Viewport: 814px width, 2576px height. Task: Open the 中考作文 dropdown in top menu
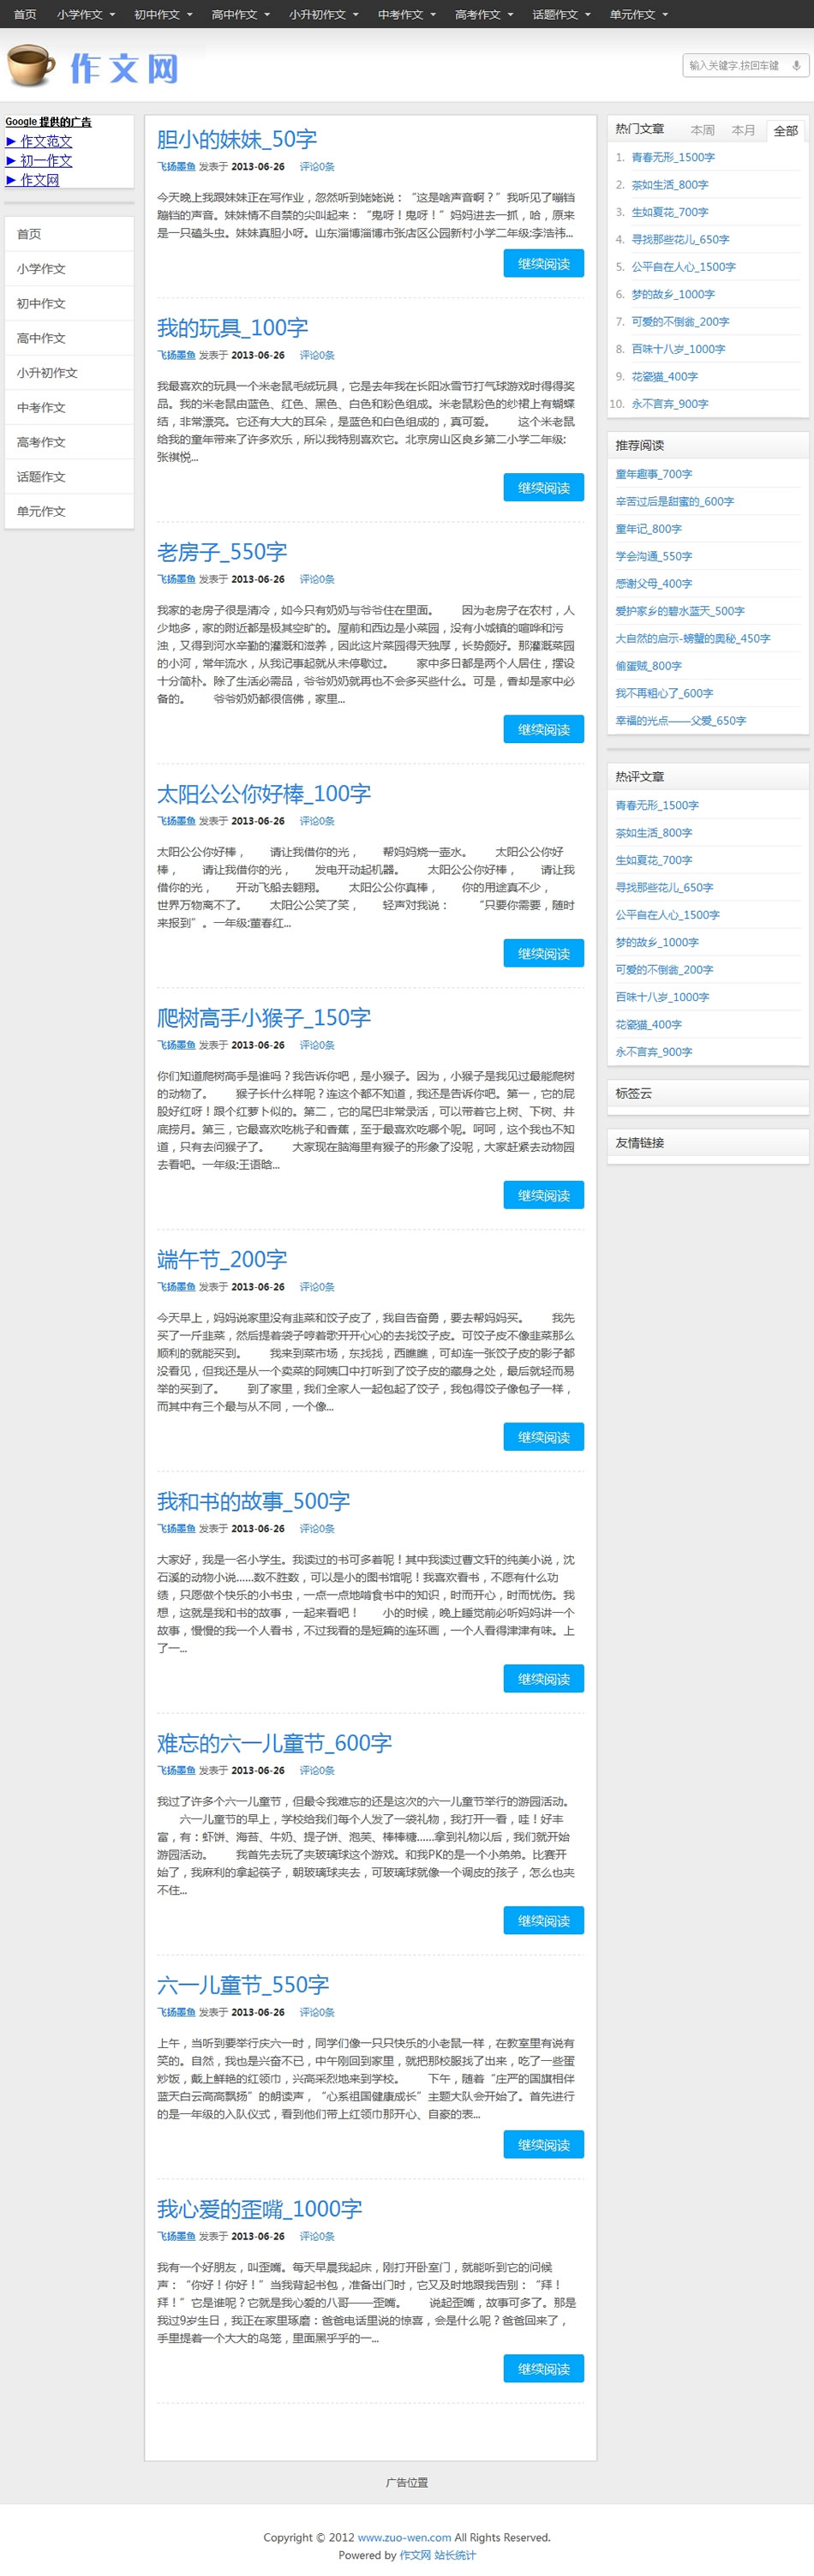(x=406, y=14)
